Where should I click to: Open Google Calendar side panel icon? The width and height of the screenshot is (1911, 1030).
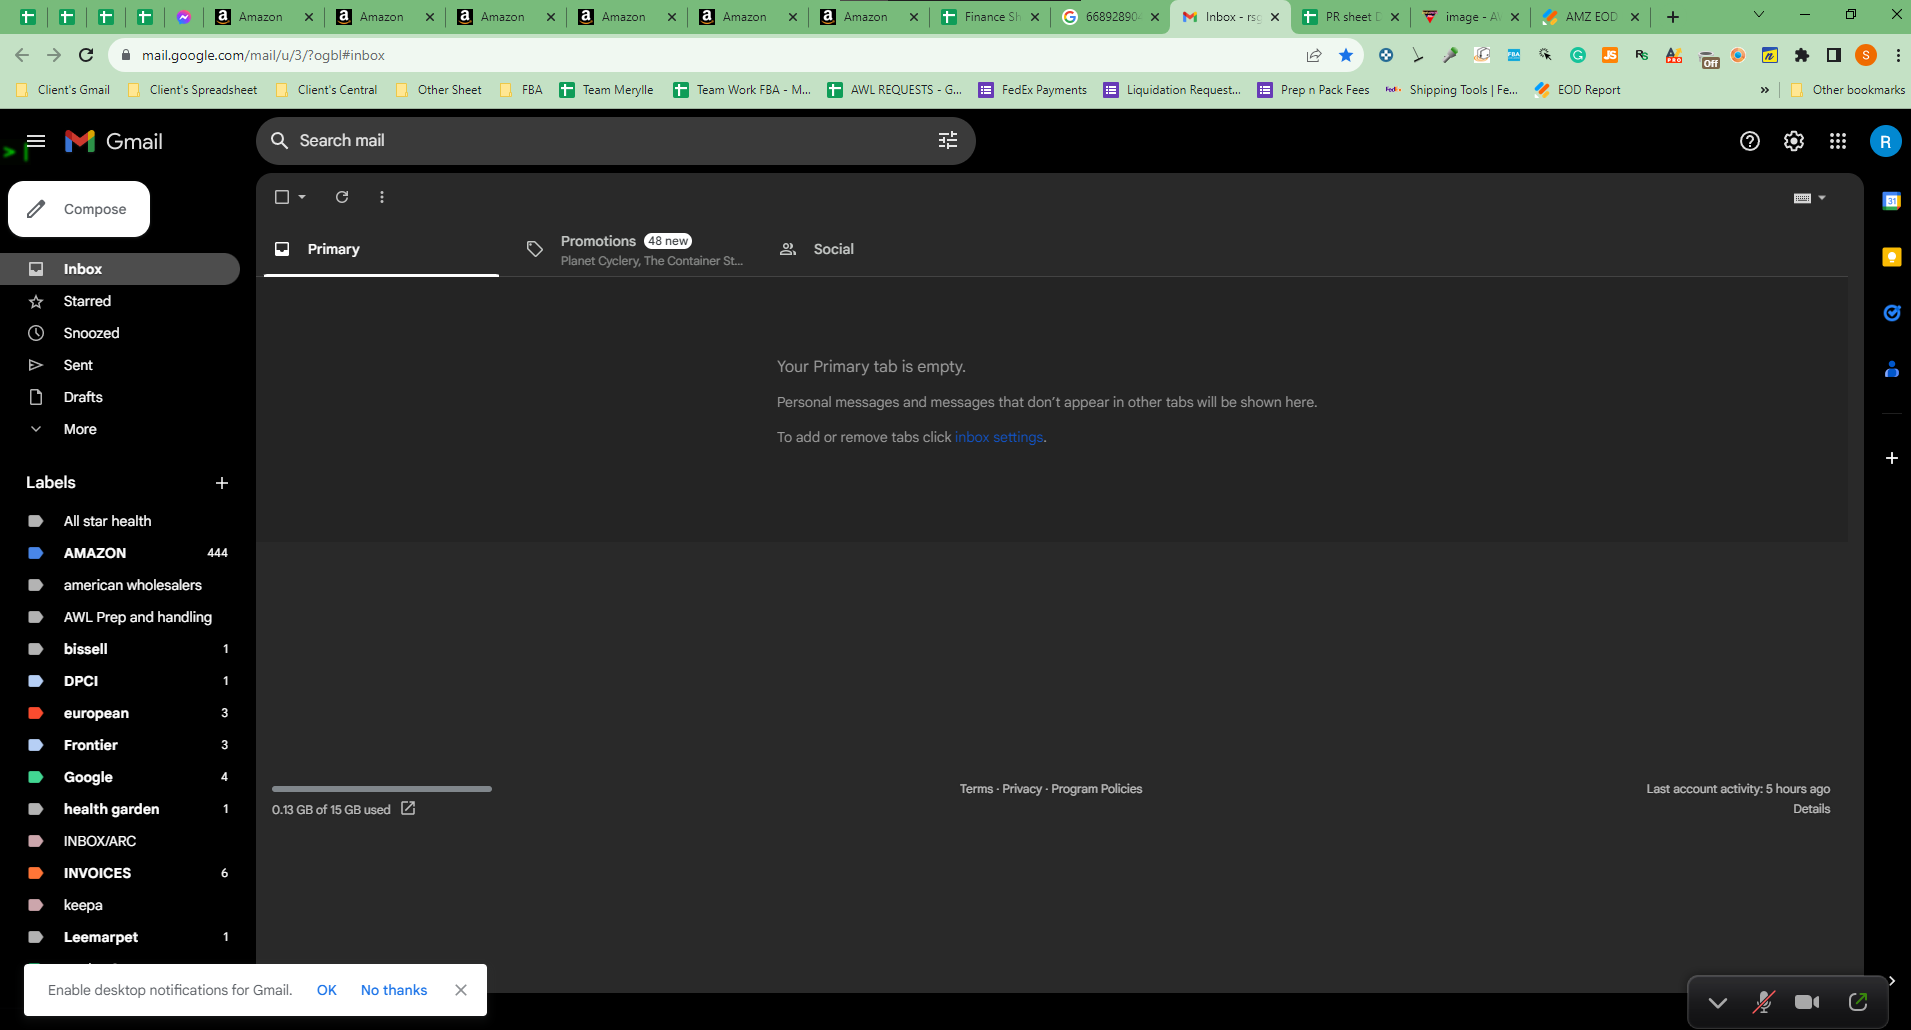point(1891,201)
